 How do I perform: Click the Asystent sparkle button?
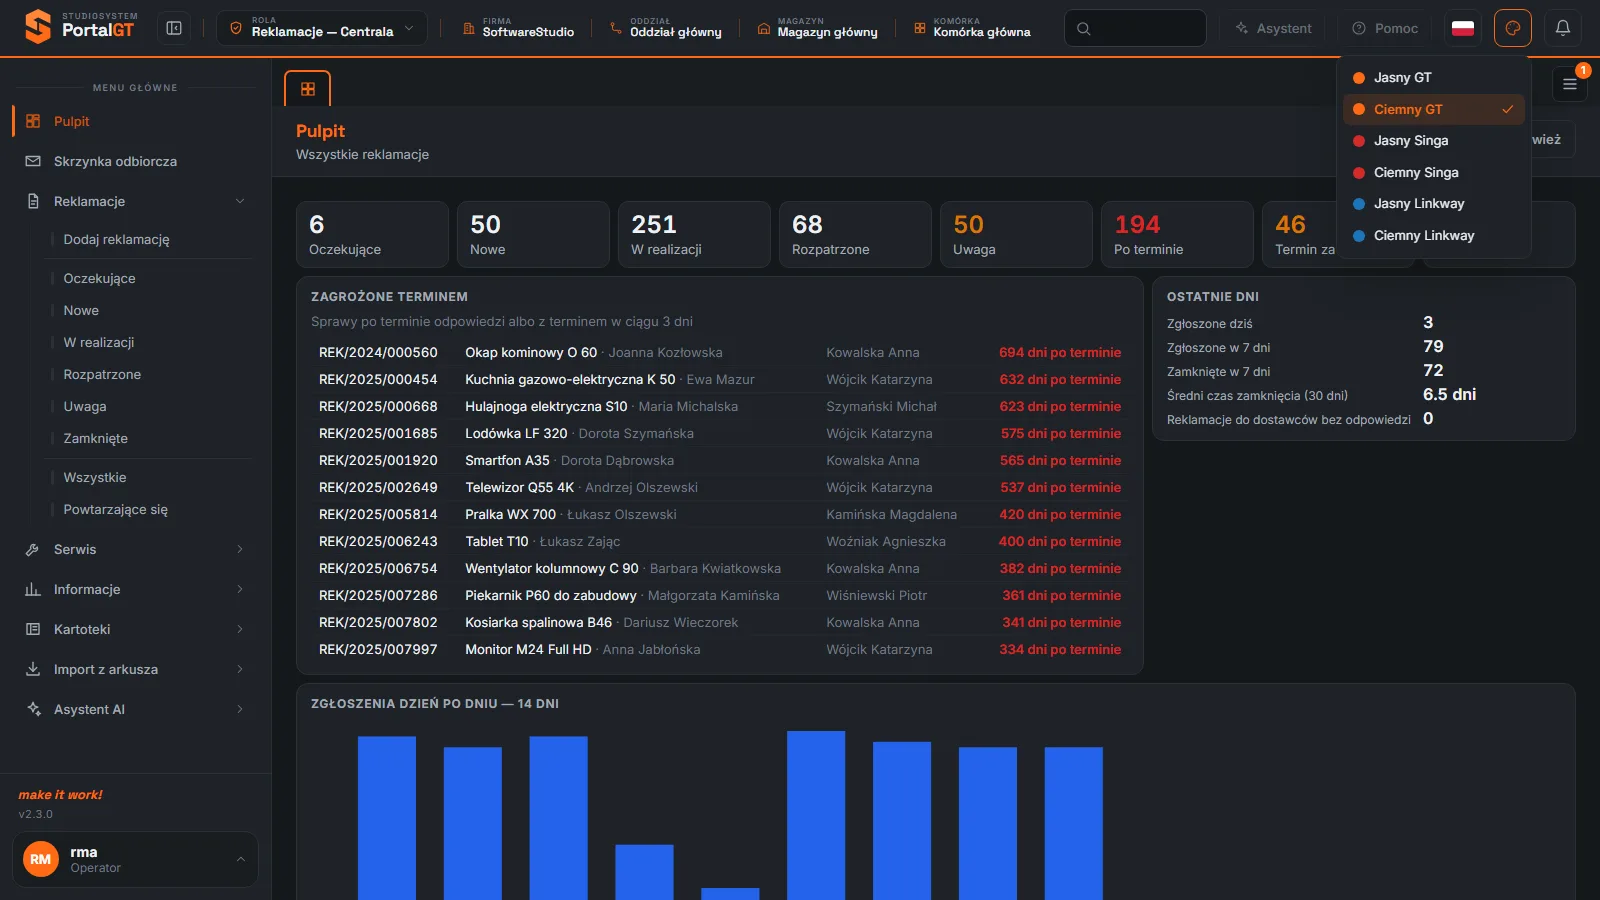[1274, 28]
